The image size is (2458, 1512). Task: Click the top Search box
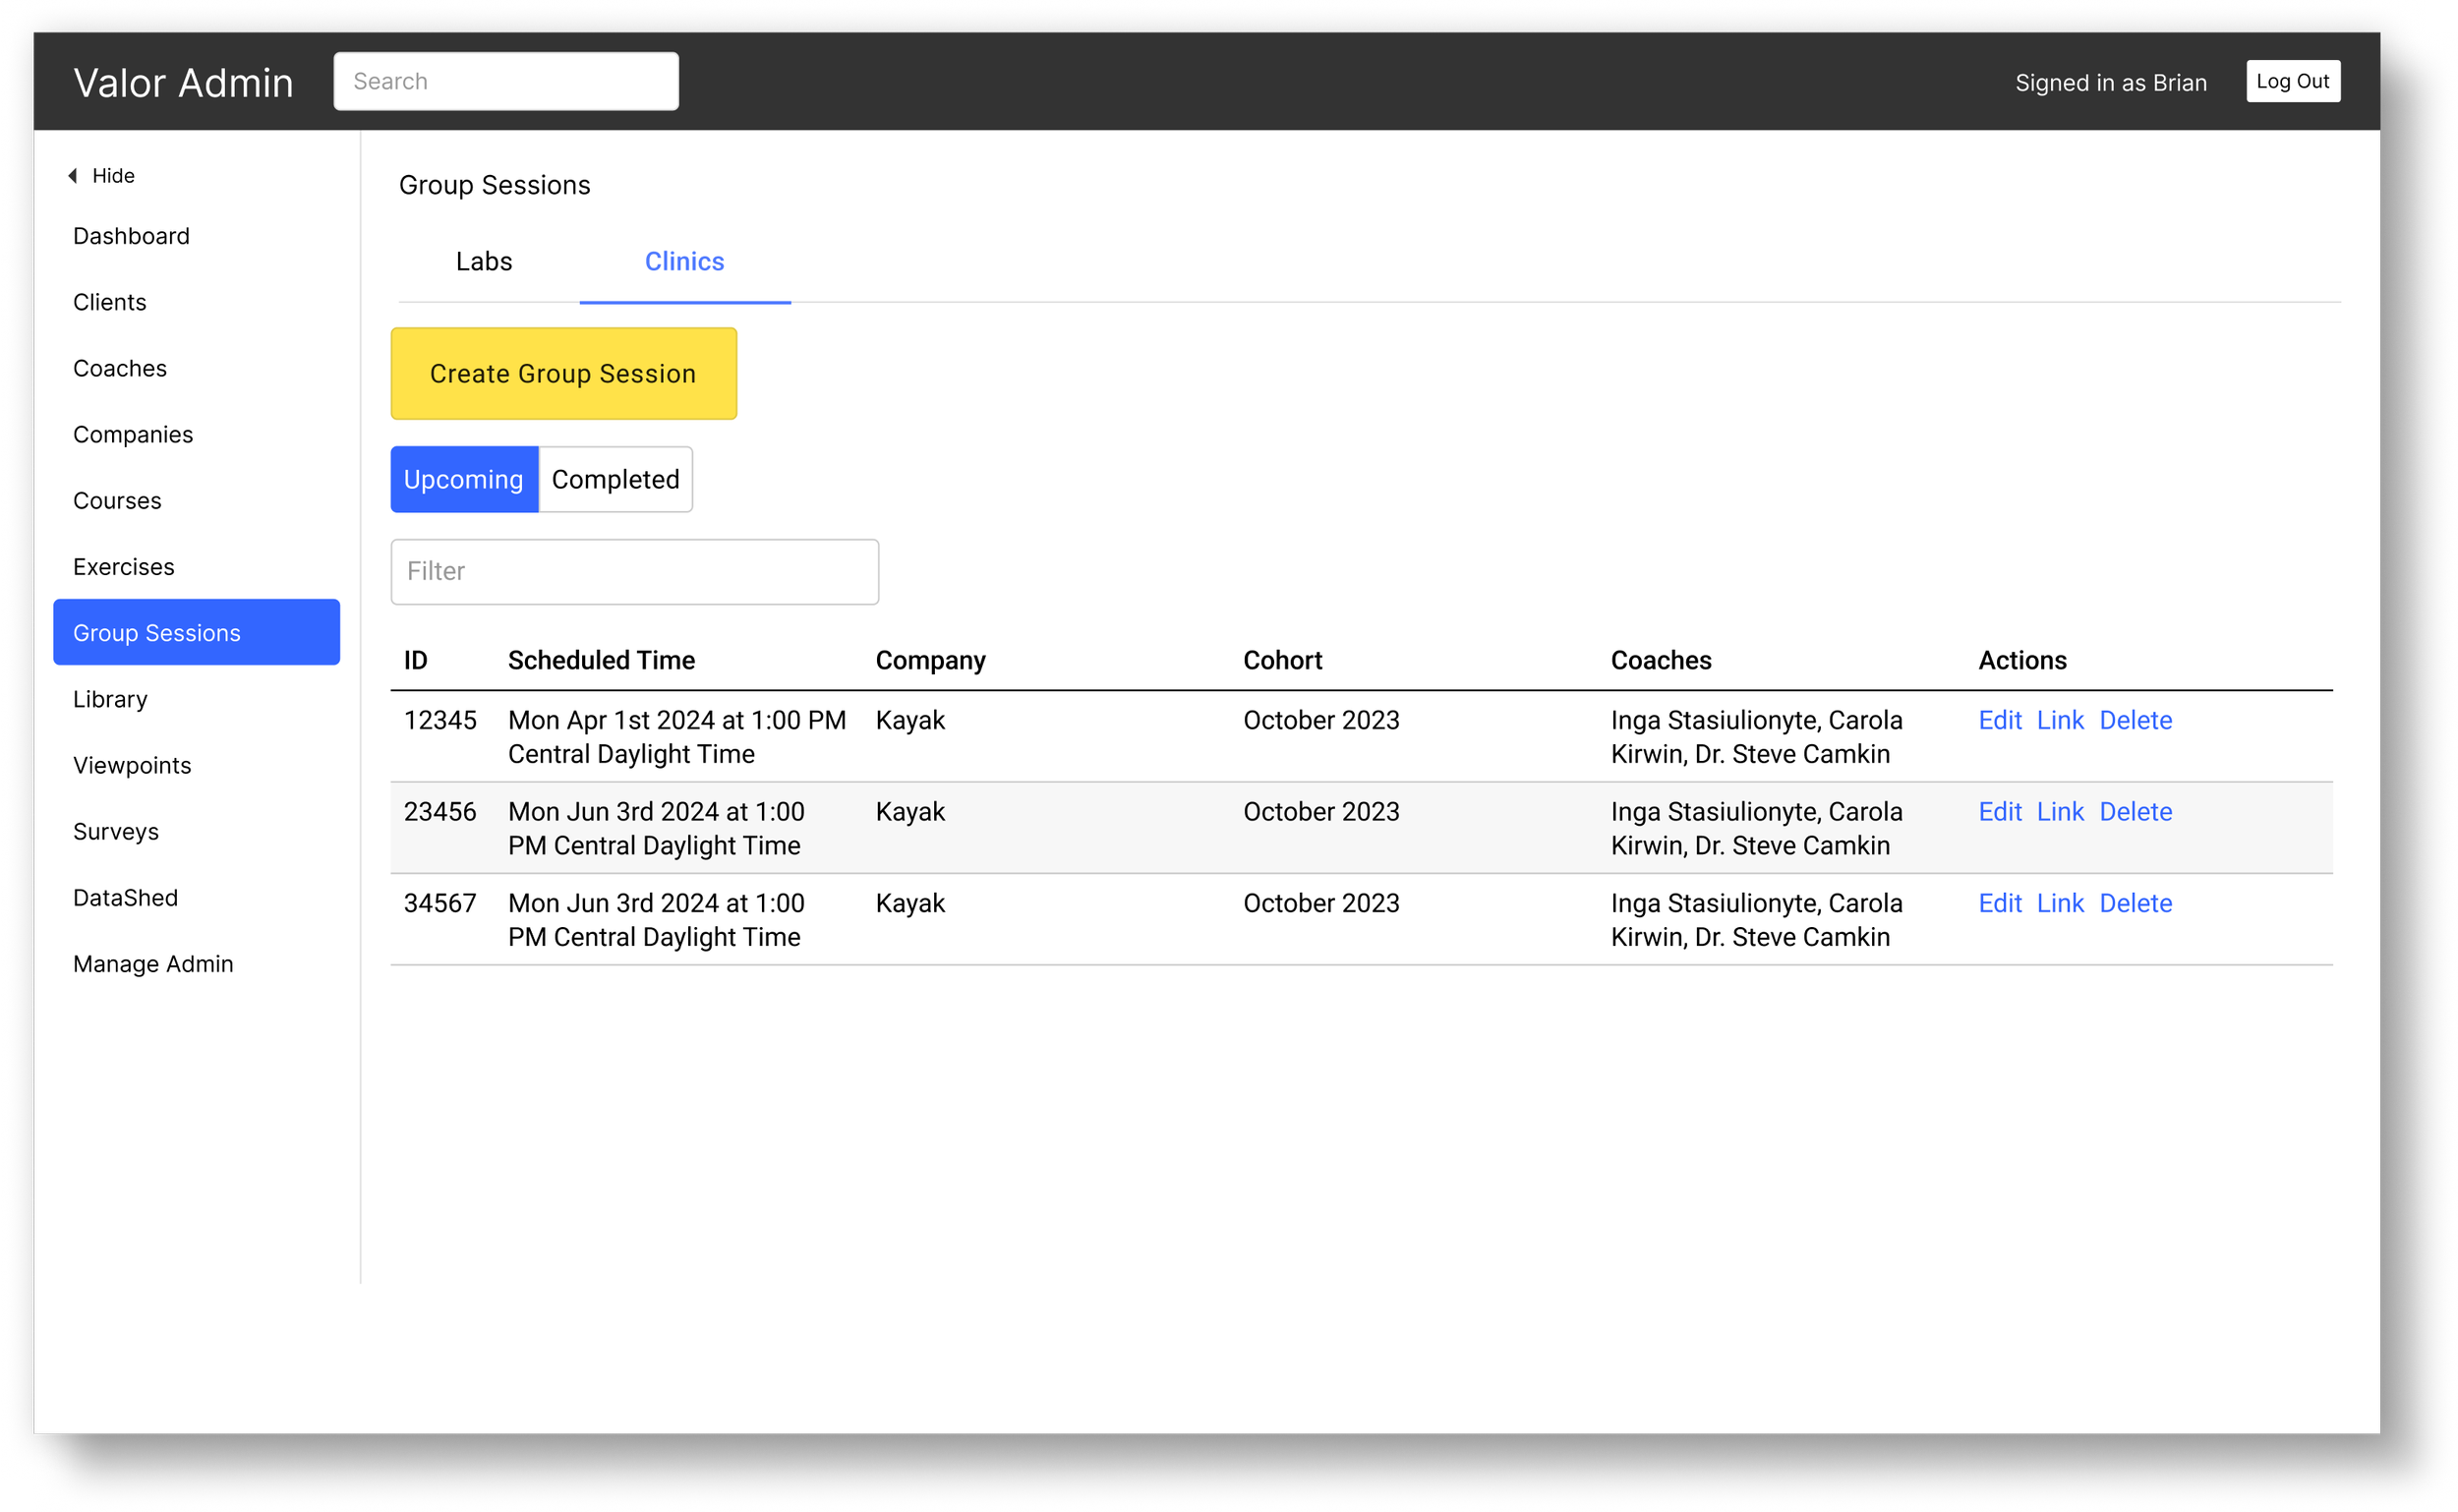click(506, 82)
